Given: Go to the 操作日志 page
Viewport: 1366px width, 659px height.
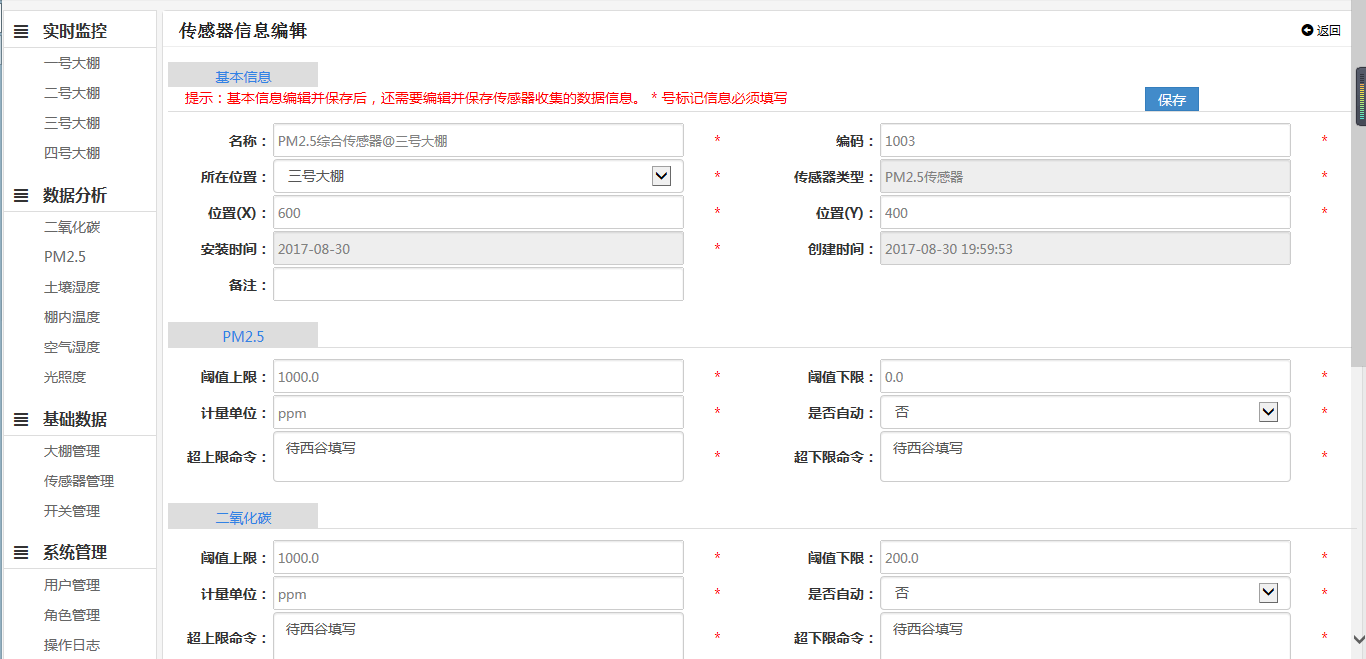Looking at the screenshot, I should click(x=72, y=645).
